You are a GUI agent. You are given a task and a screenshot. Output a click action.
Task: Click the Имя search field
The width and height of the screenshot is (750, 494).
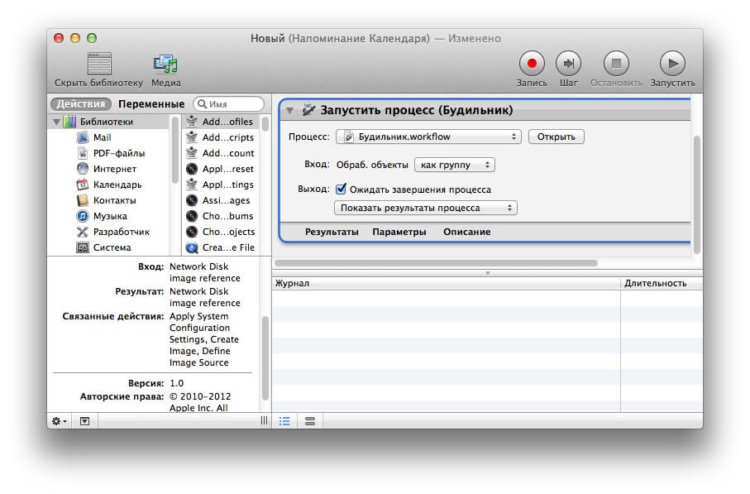[229, 104]
